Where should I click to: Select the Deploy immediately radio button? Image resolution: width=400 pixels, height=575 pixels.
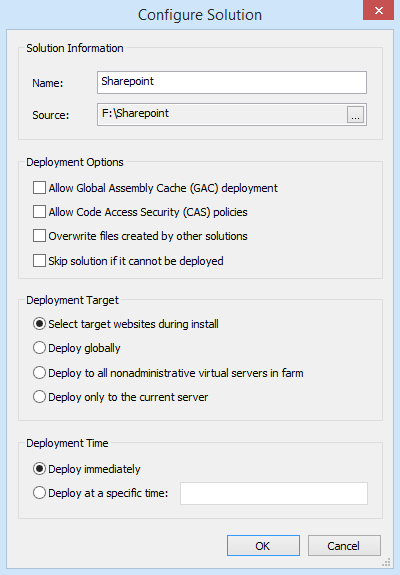(x=39, y=469)
